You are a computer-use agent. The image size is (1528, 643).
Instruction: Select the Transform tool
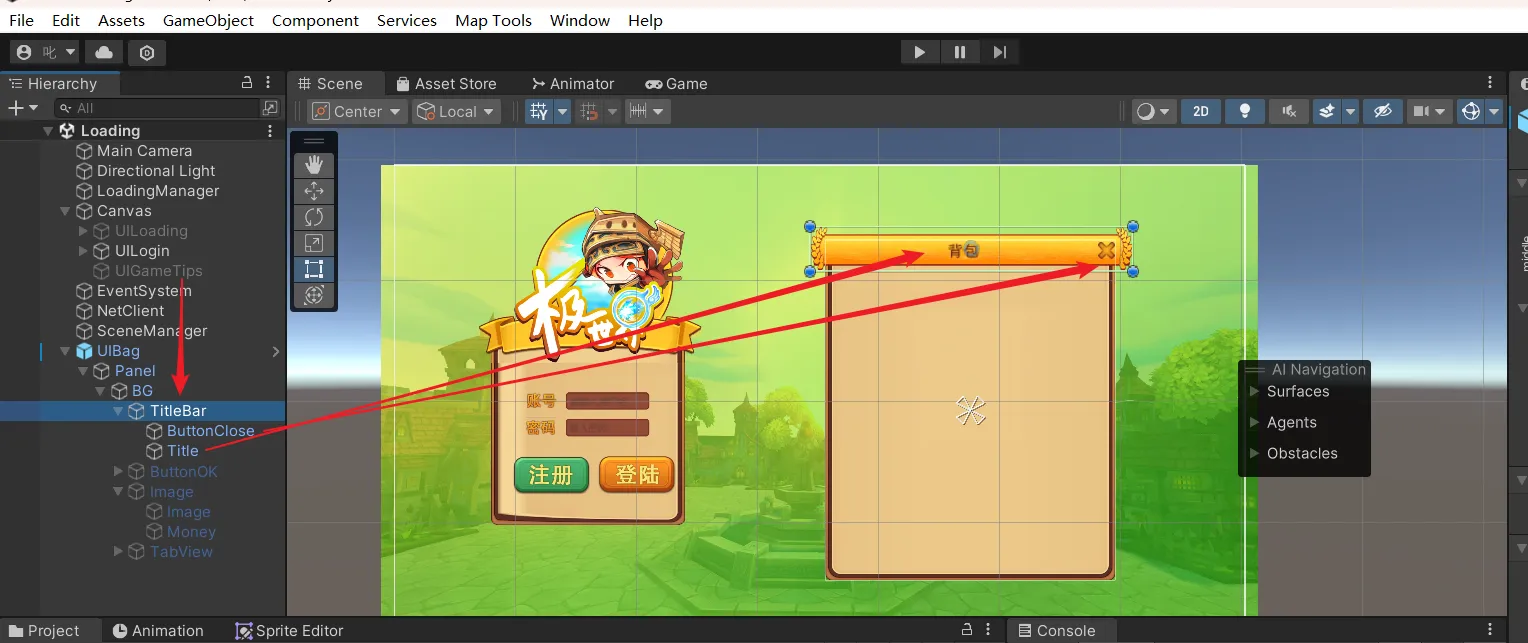click(x=314, y=295)
